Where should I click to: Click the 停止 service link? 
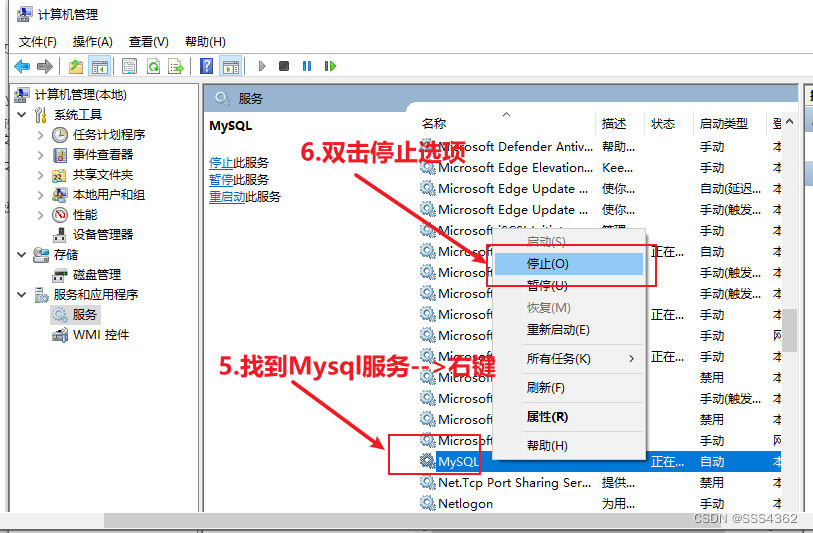(x=221, y=162)
